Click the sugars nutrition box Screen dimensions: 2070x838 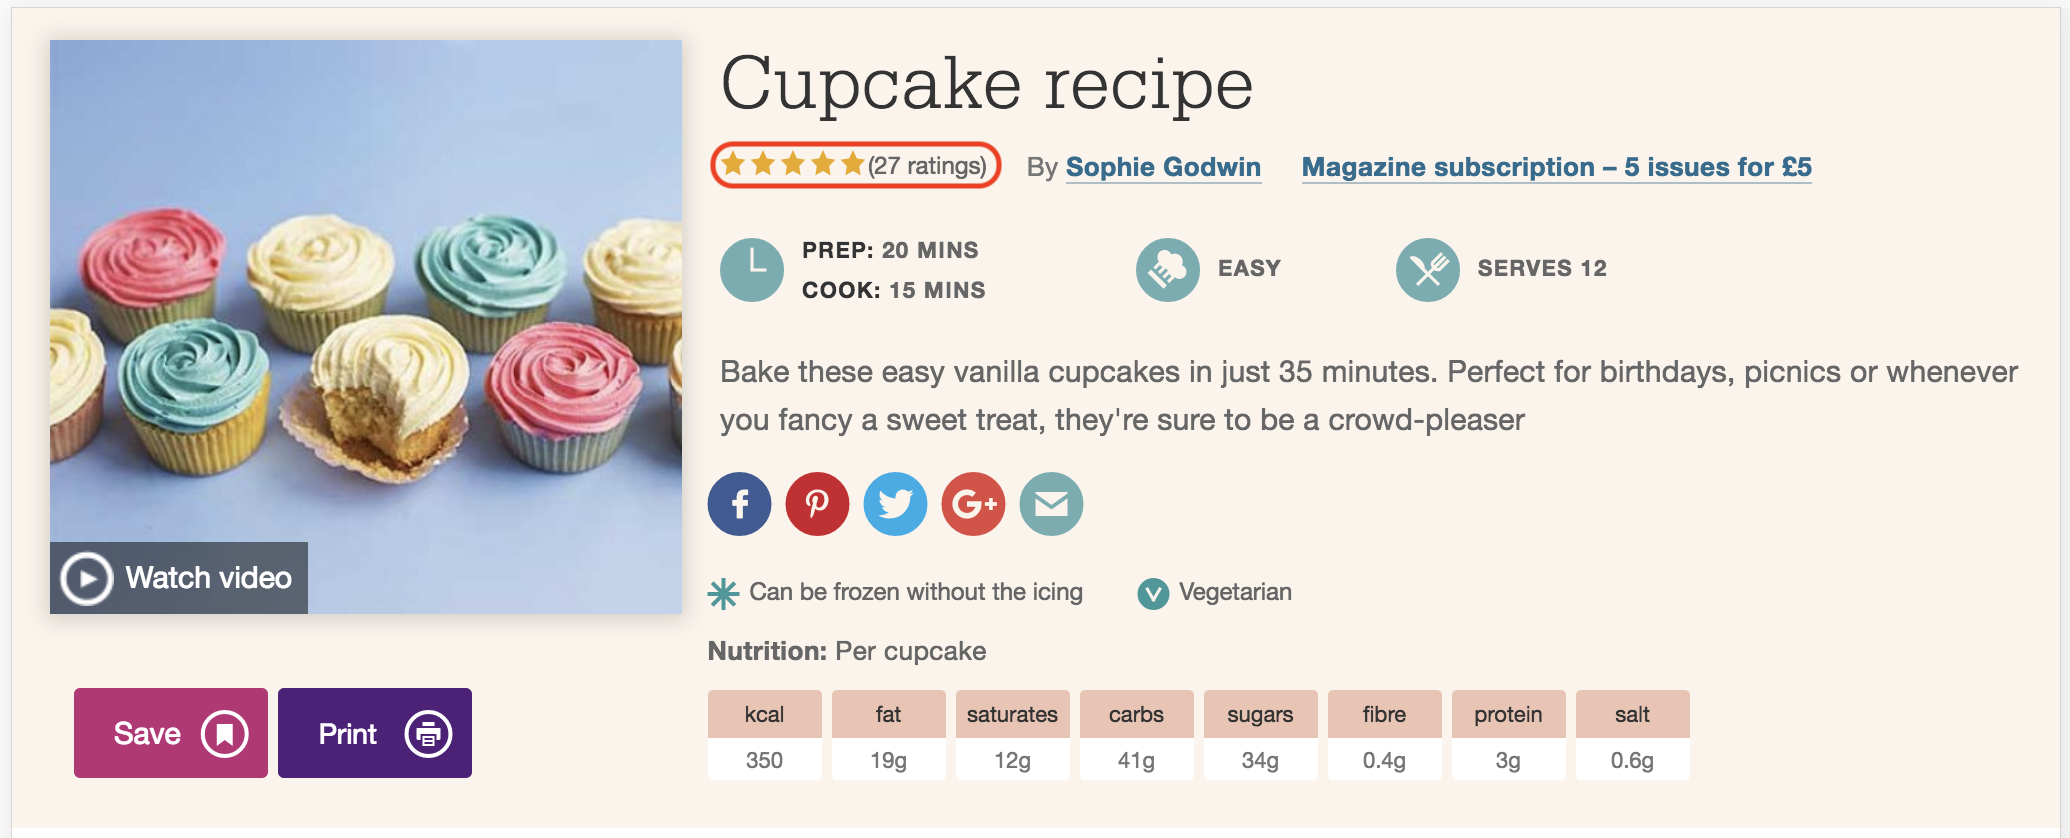pos(1261,735)
